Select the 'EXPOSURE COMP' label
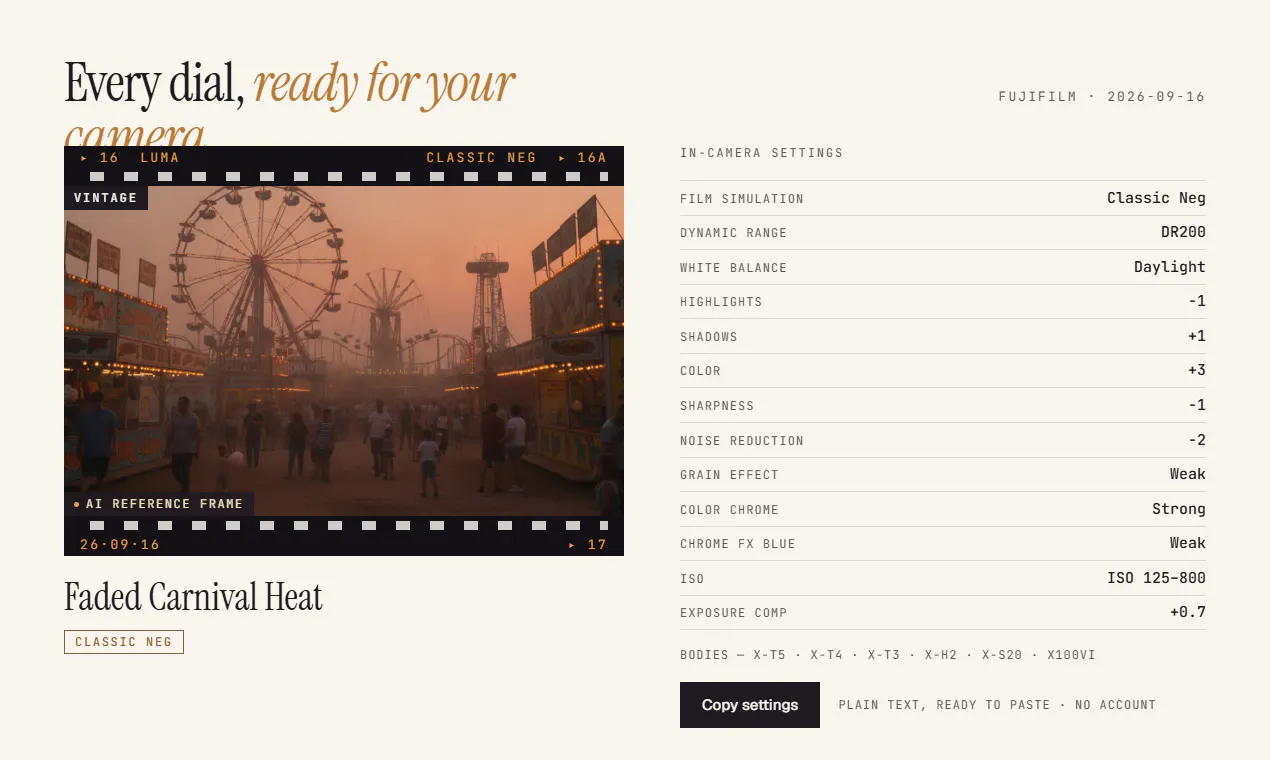 [x=733, y=613]
